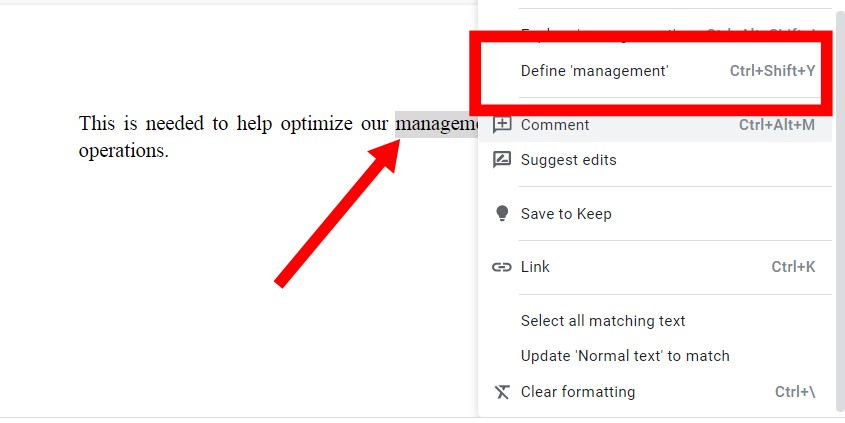845x423 pixels.
Task: Click the Link chain icon
Action: point(502,267)
